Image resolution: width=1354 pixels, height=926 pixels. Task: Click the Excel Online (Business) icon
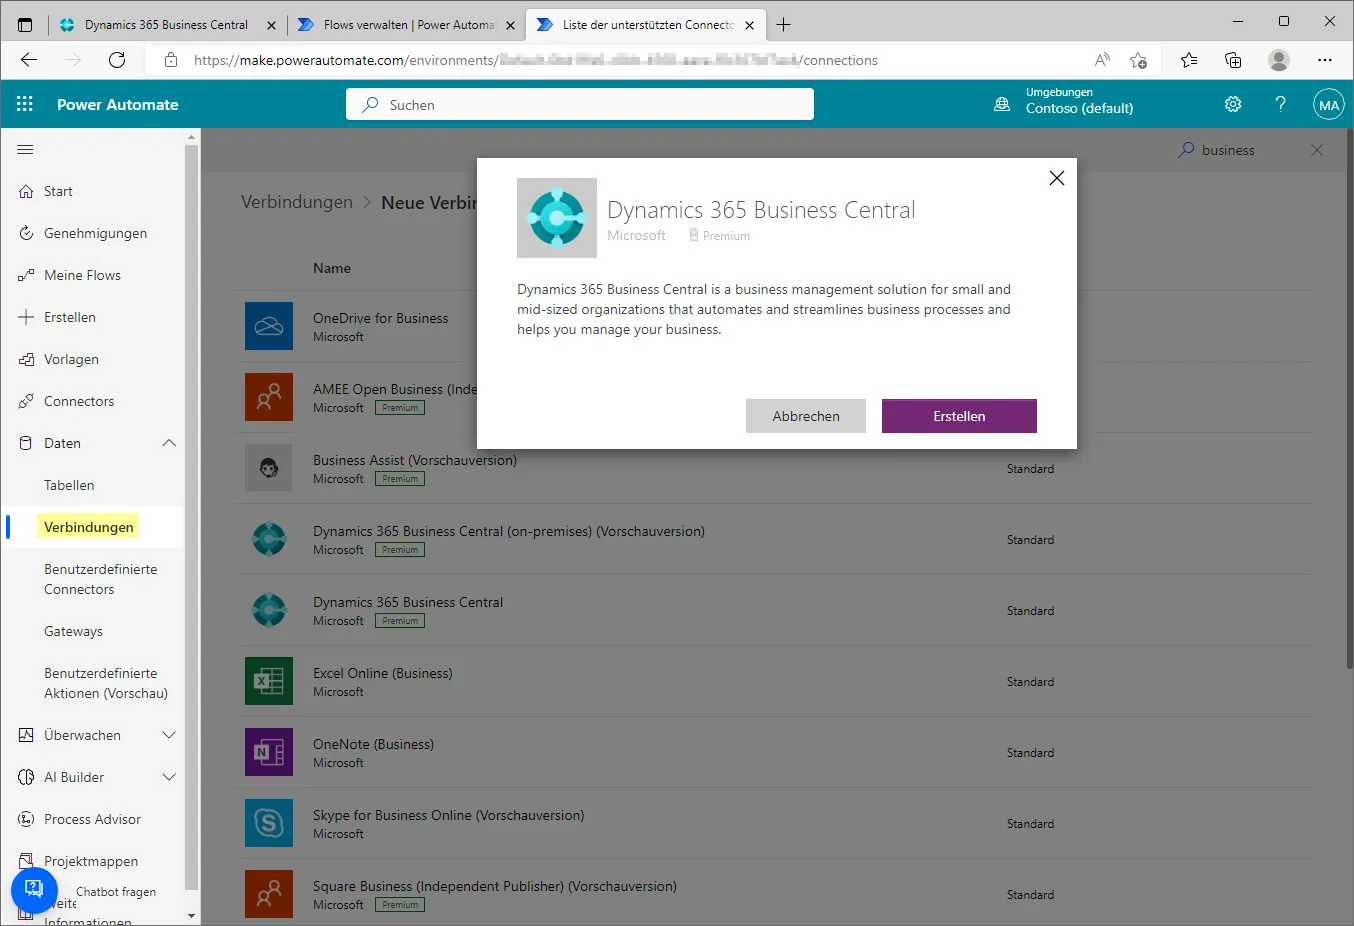point(269,681)
